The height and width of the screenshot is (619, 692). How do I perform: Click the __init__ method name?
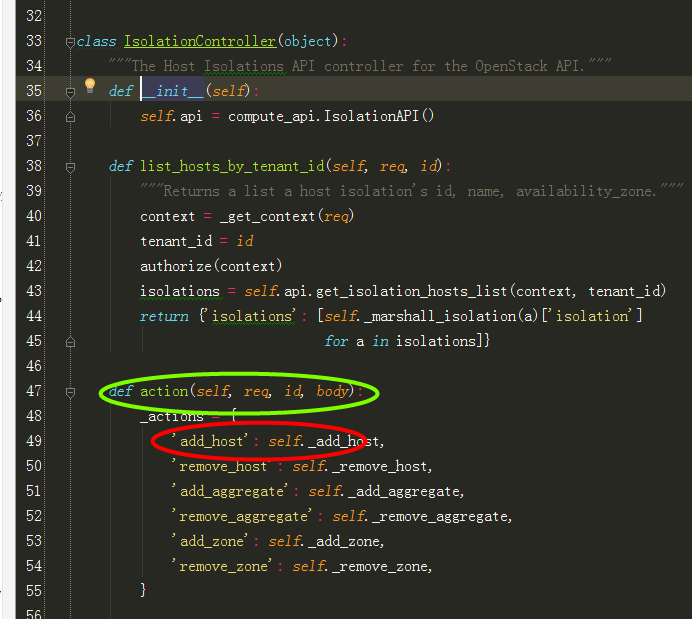pyautogui.click(x=173, y=91)
